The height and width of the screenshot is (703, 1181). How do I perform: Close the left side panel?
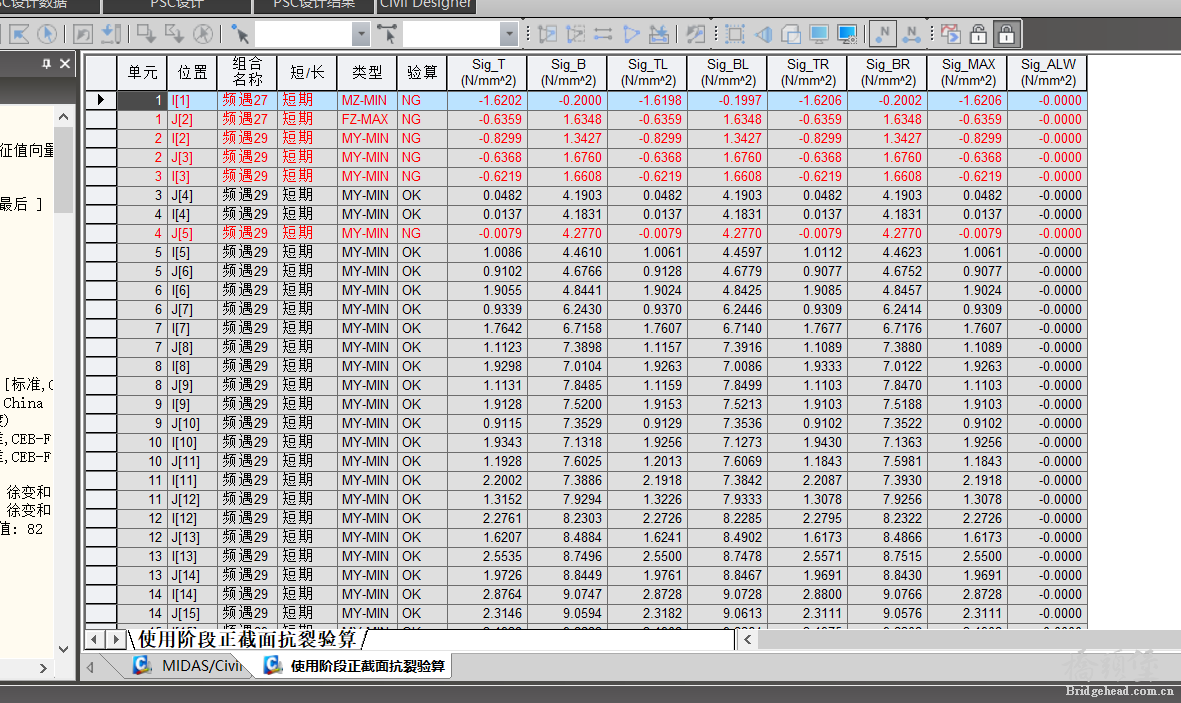65,64
